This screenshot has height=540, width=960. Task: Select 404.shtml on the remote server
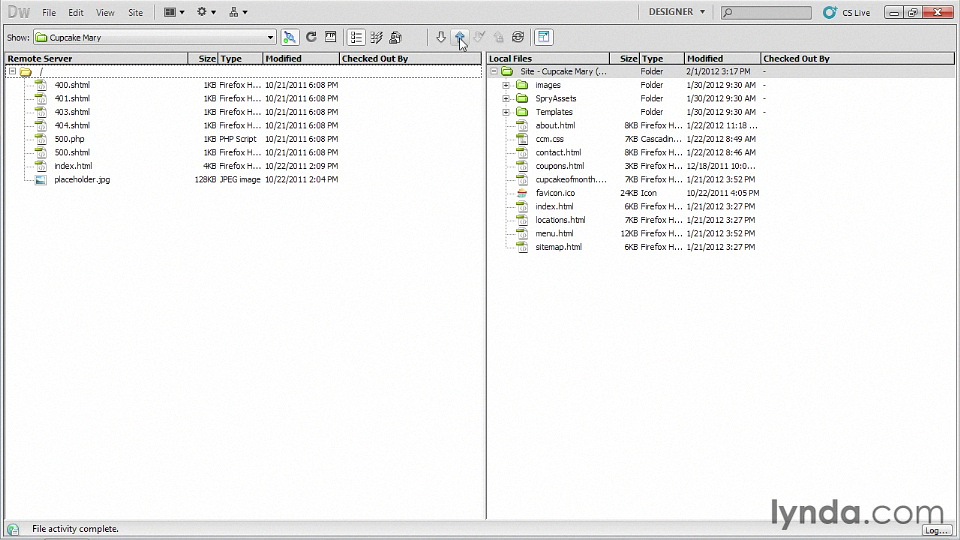coord(72,126)
